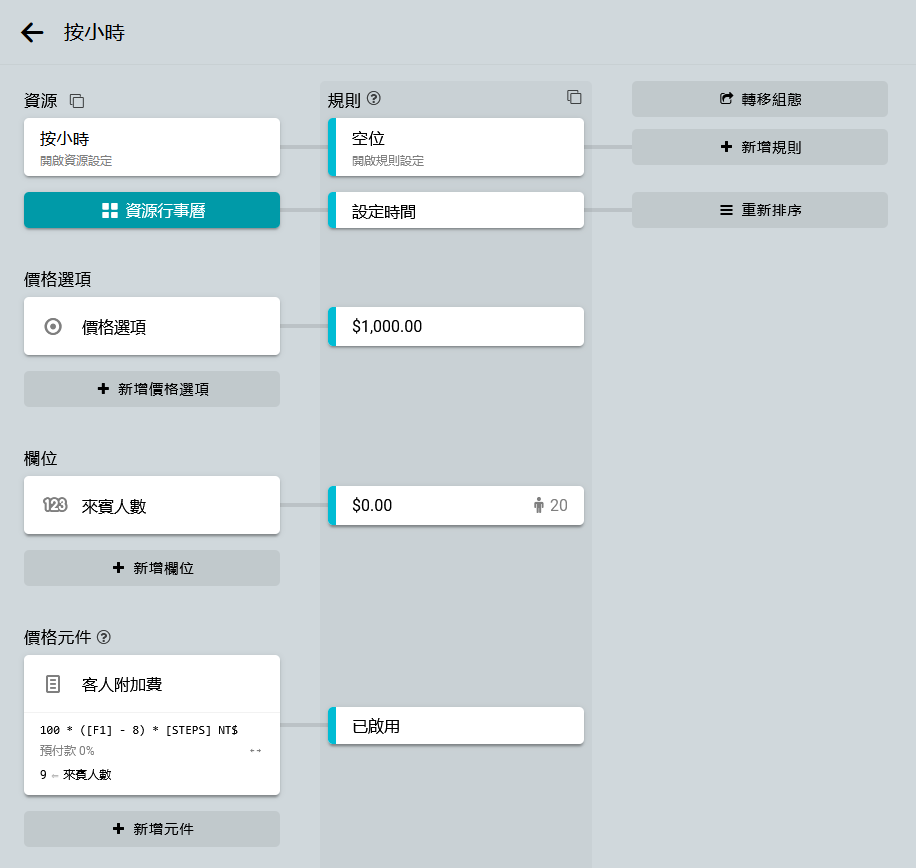Open the 空位 rule settings card
916x868 pixels.
456,147
